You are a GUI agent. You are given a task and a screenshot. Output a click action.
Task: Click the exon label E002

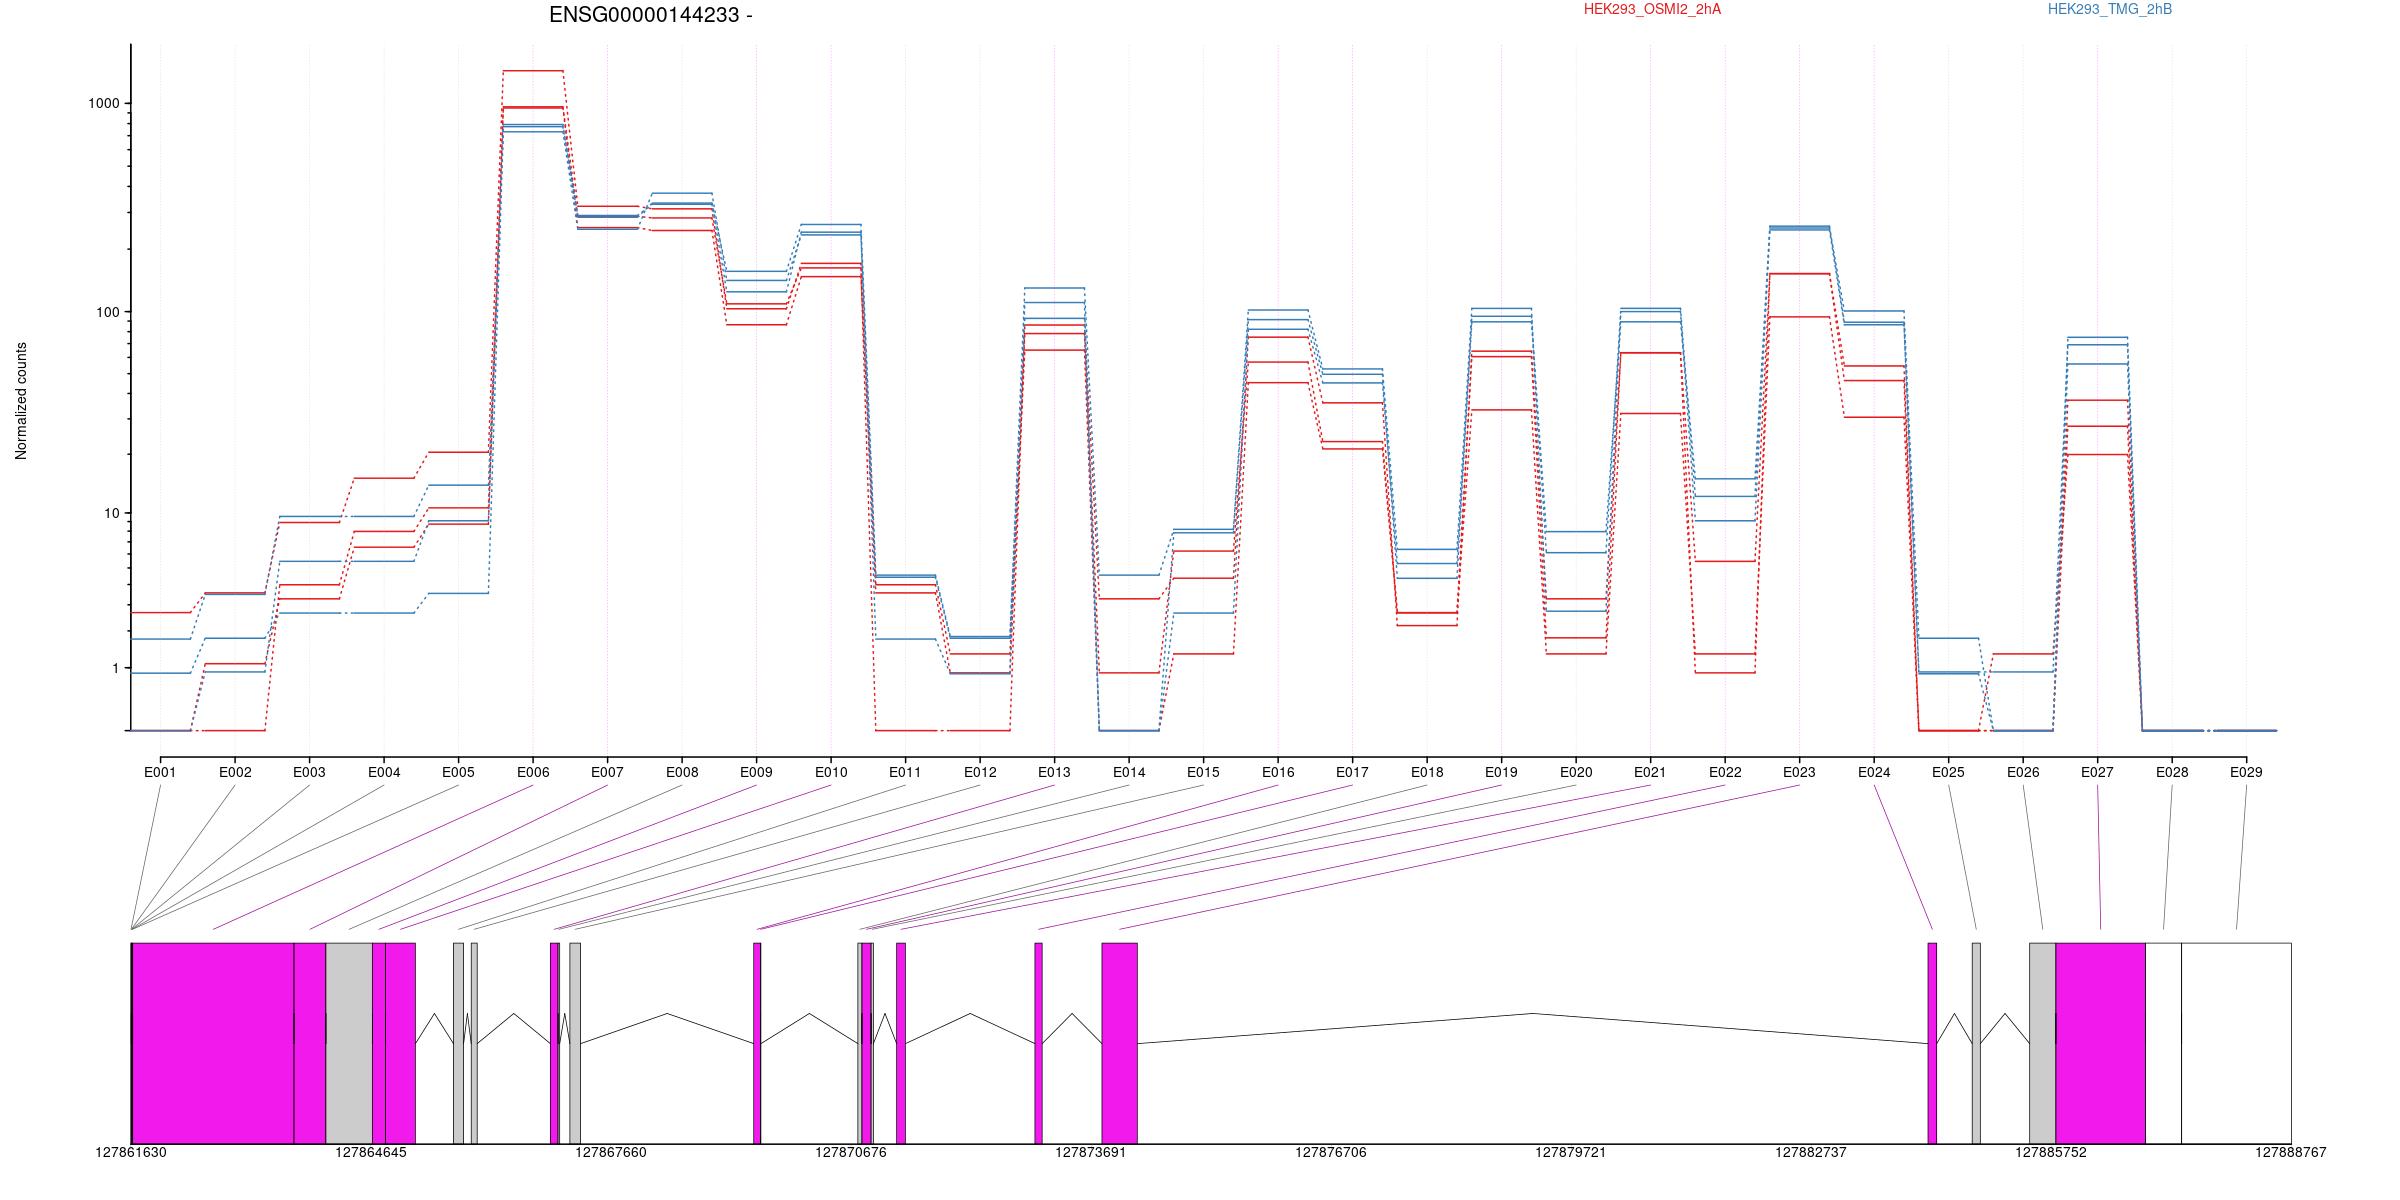235,772
